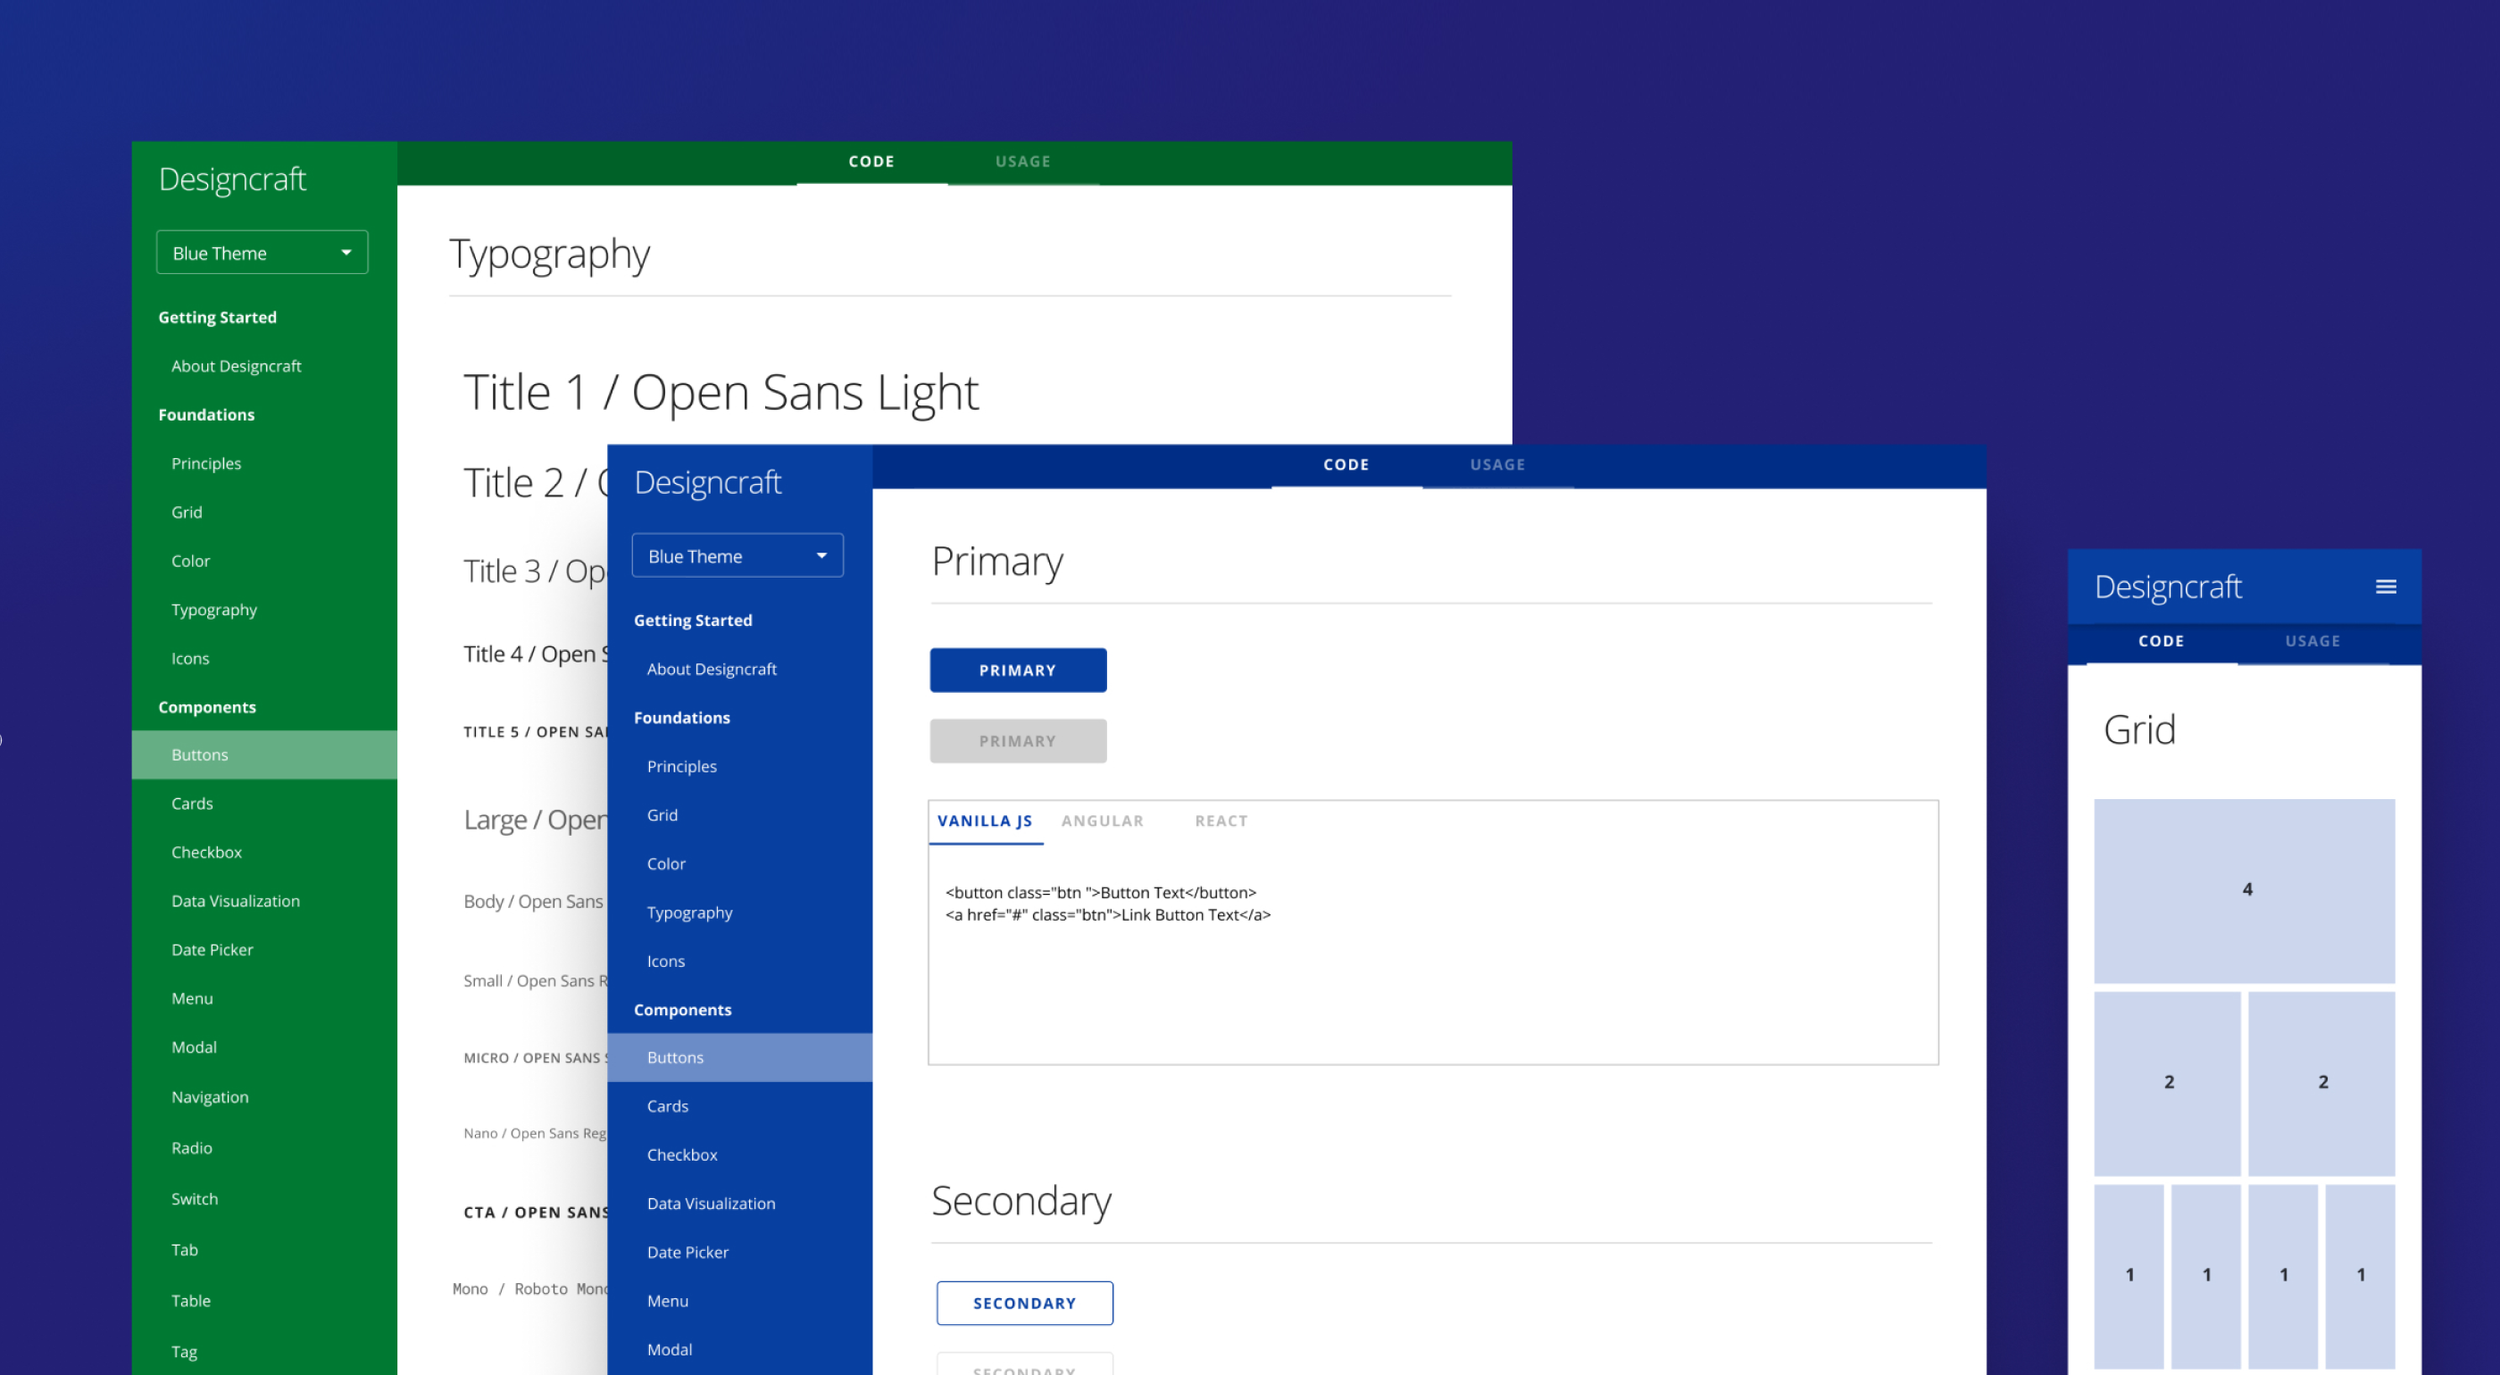2500x1375 pixels.
Task: Click the blue PRIMARY button
Action: tap(1017, 670)
